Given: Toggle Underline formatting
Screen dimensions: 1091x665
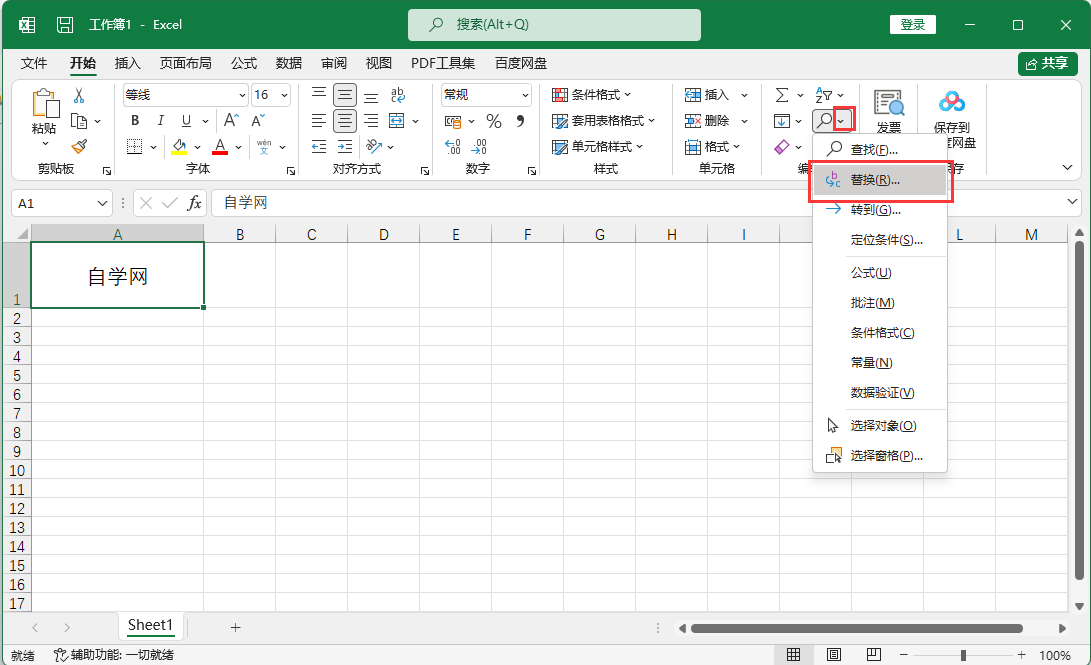Looking at the screenshot, I should point(186,120).
